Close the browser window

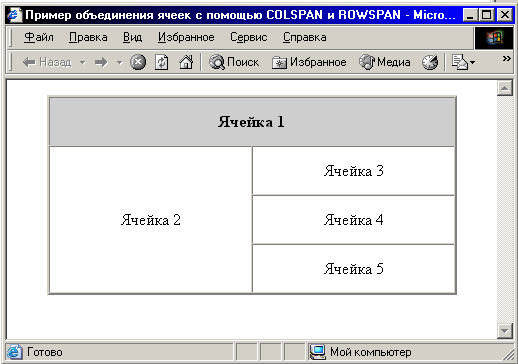pos(505,15)
